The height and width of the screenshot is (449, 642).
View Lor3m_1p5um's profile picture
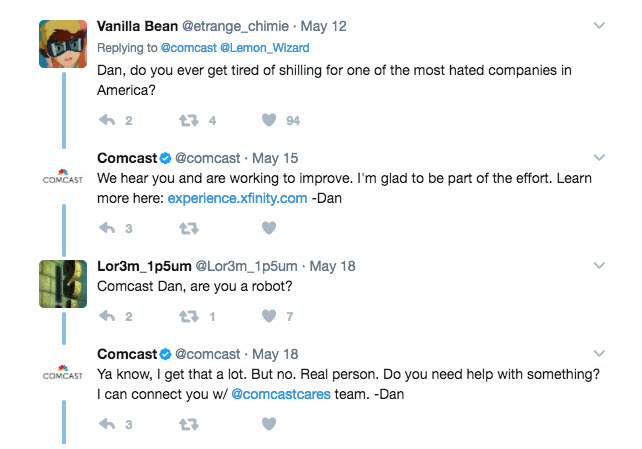(63, 284)
